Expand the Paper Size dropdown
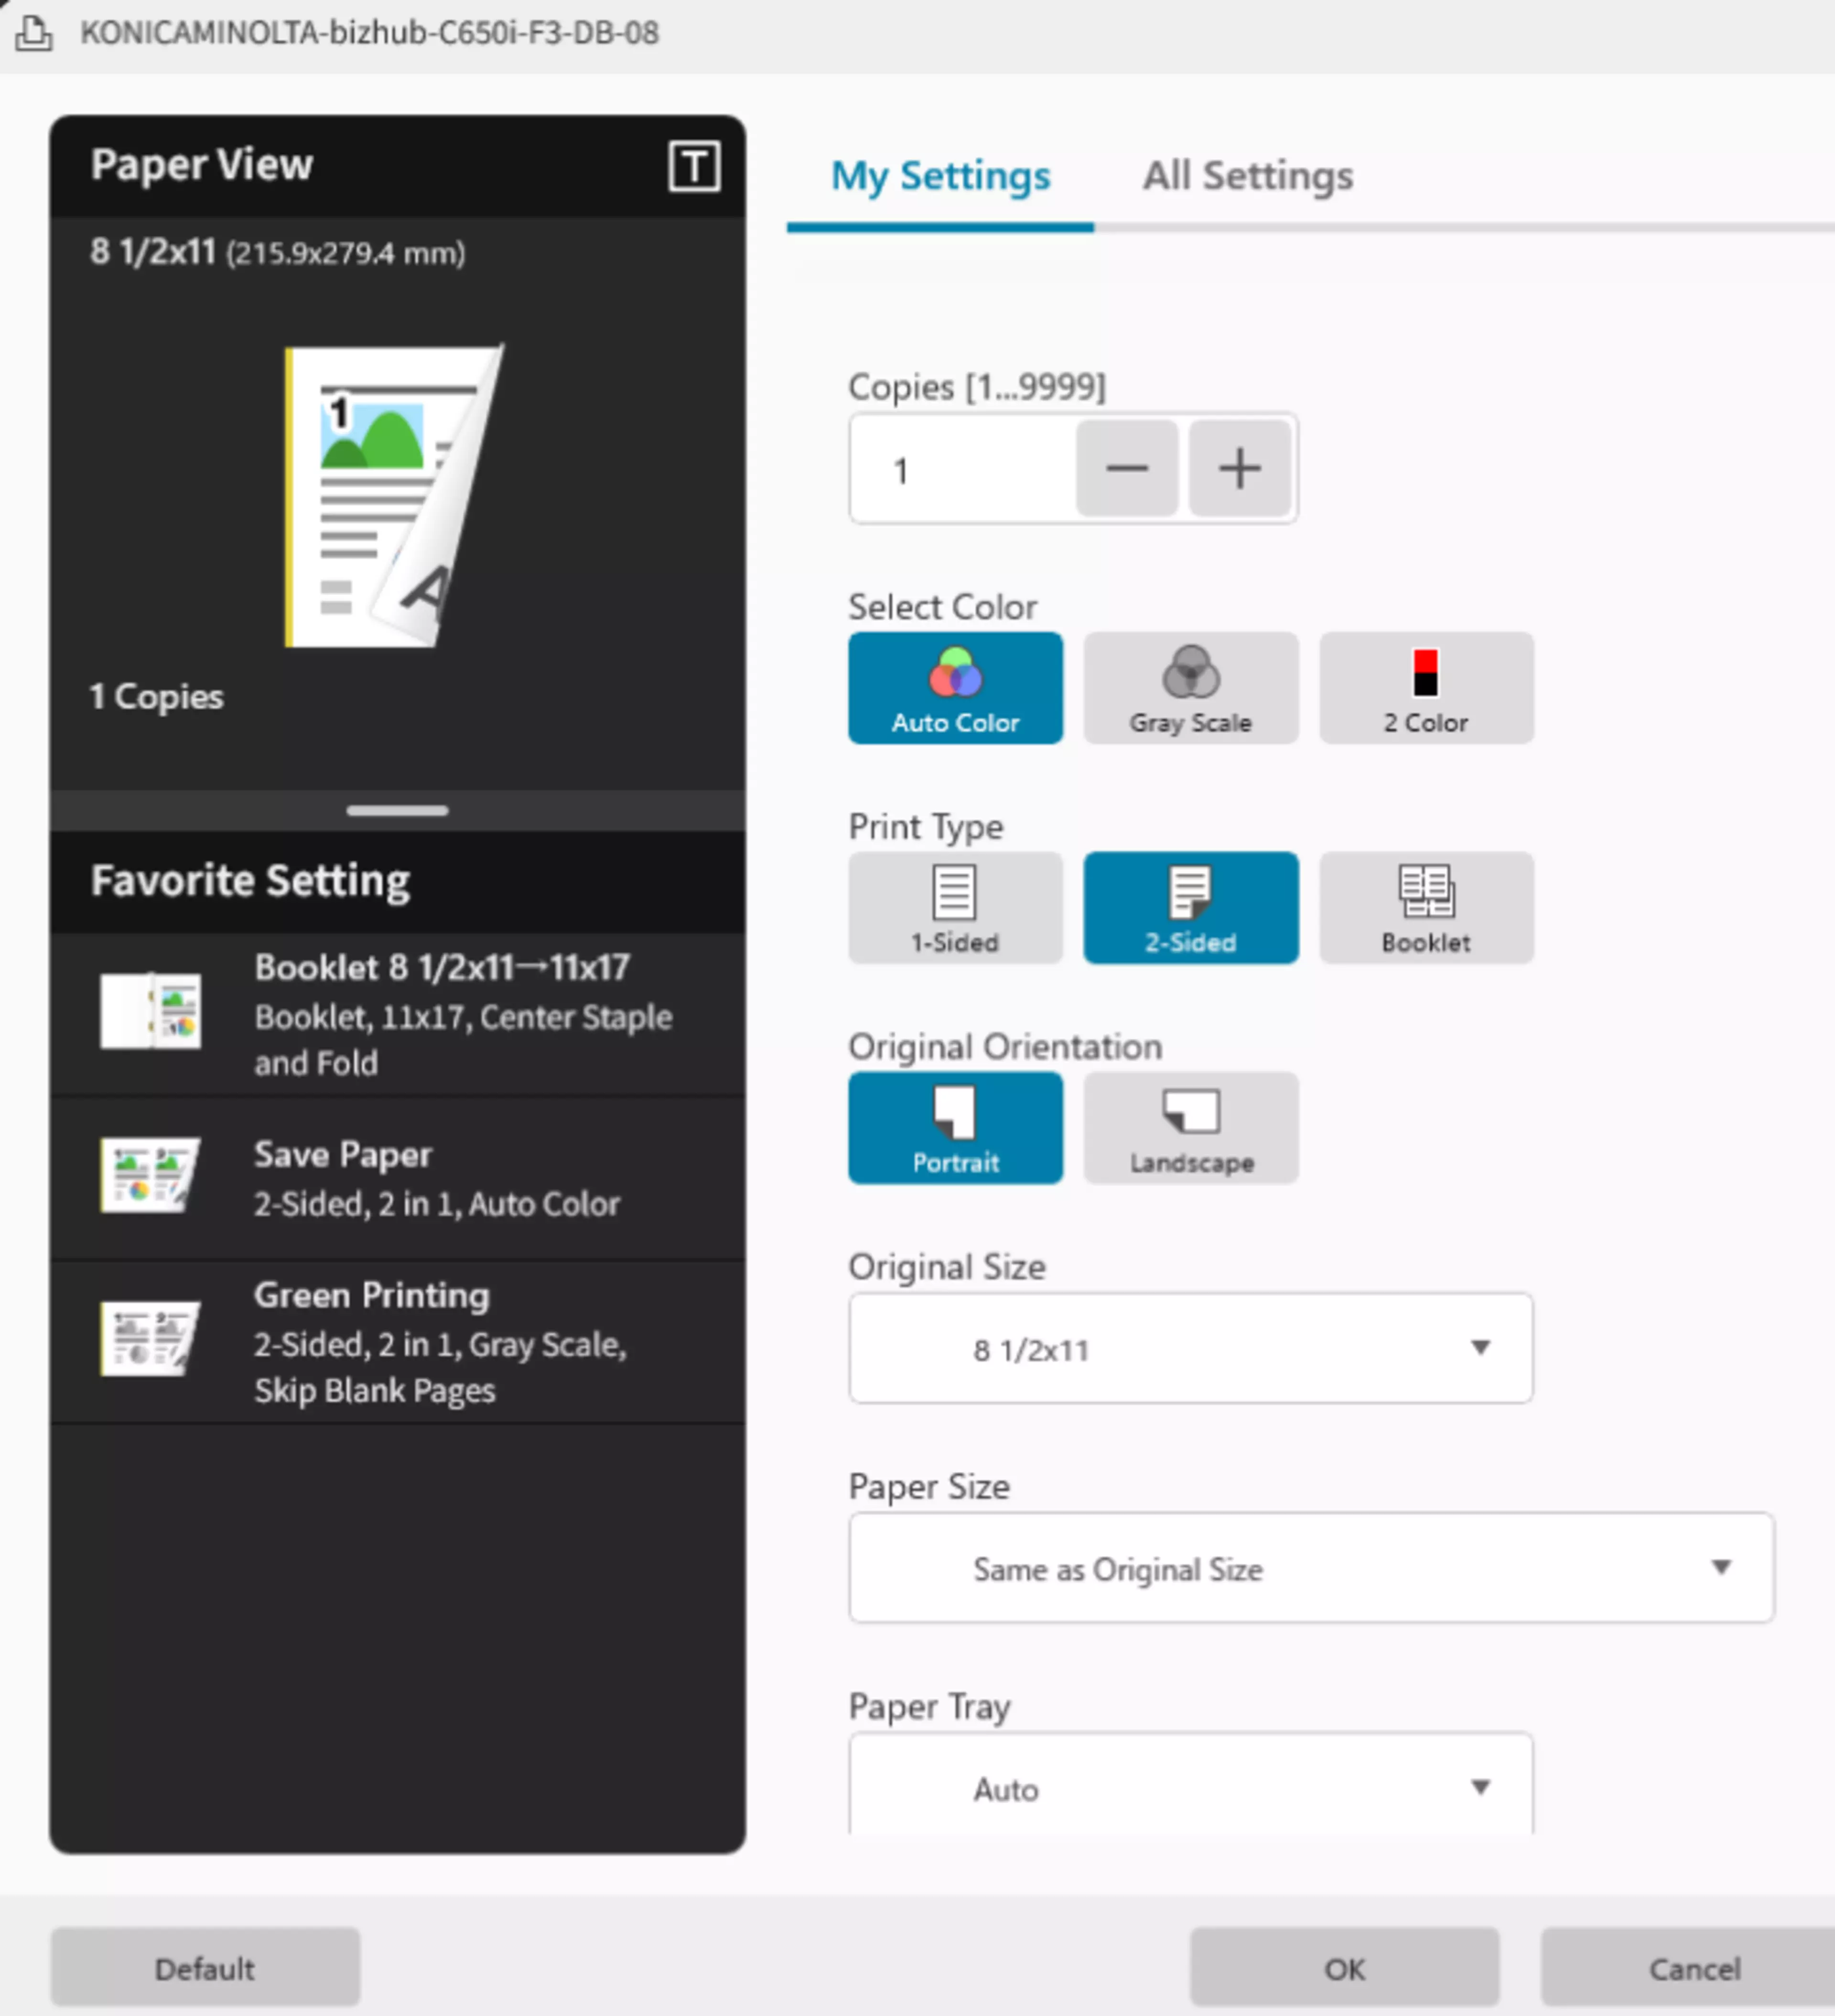 (x=1310, y=1568)
